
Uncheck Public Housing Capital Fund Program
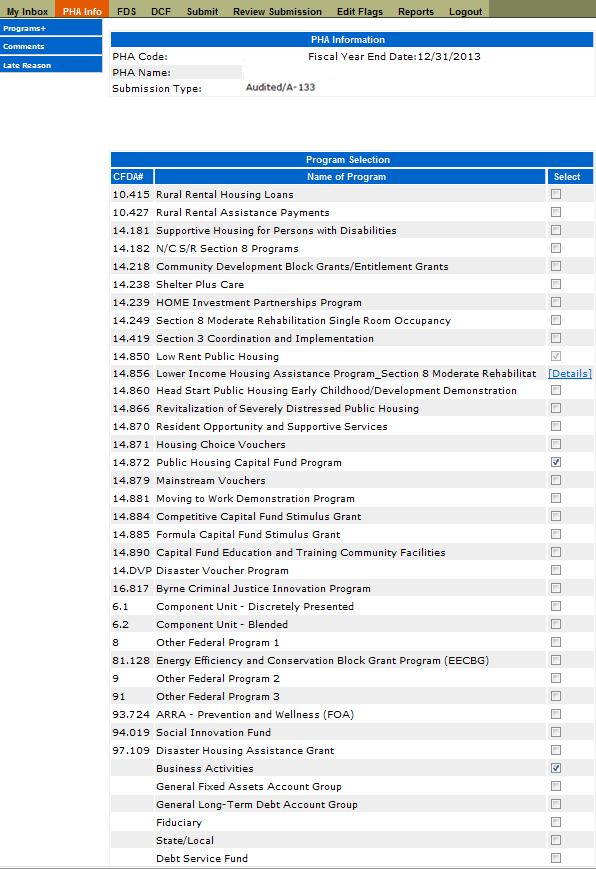coord(556,462)
